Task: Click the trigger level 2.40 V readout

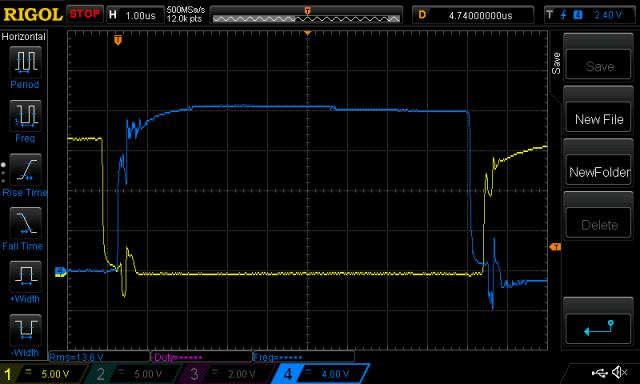Action: point(590,15)
